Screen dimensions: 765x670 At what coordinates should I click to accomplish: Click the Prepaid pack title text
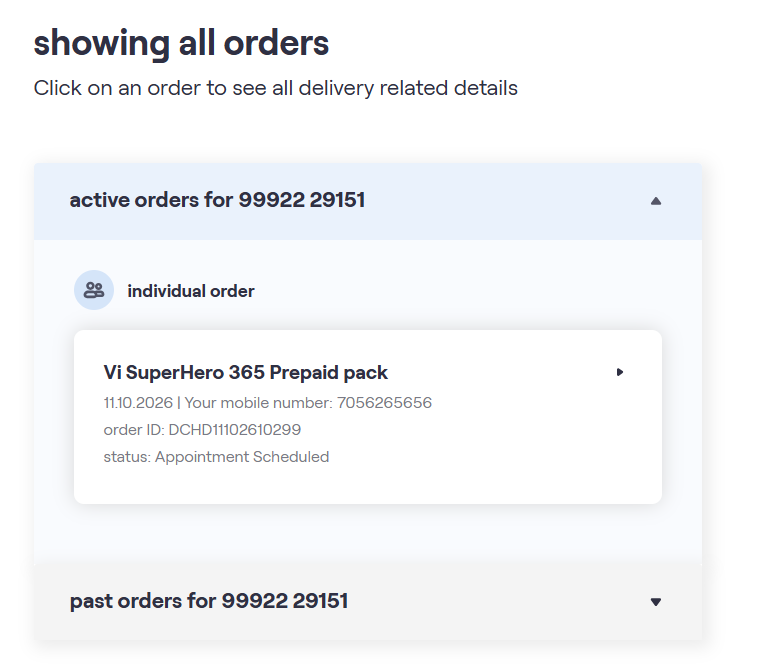click(x=328, y=373)
